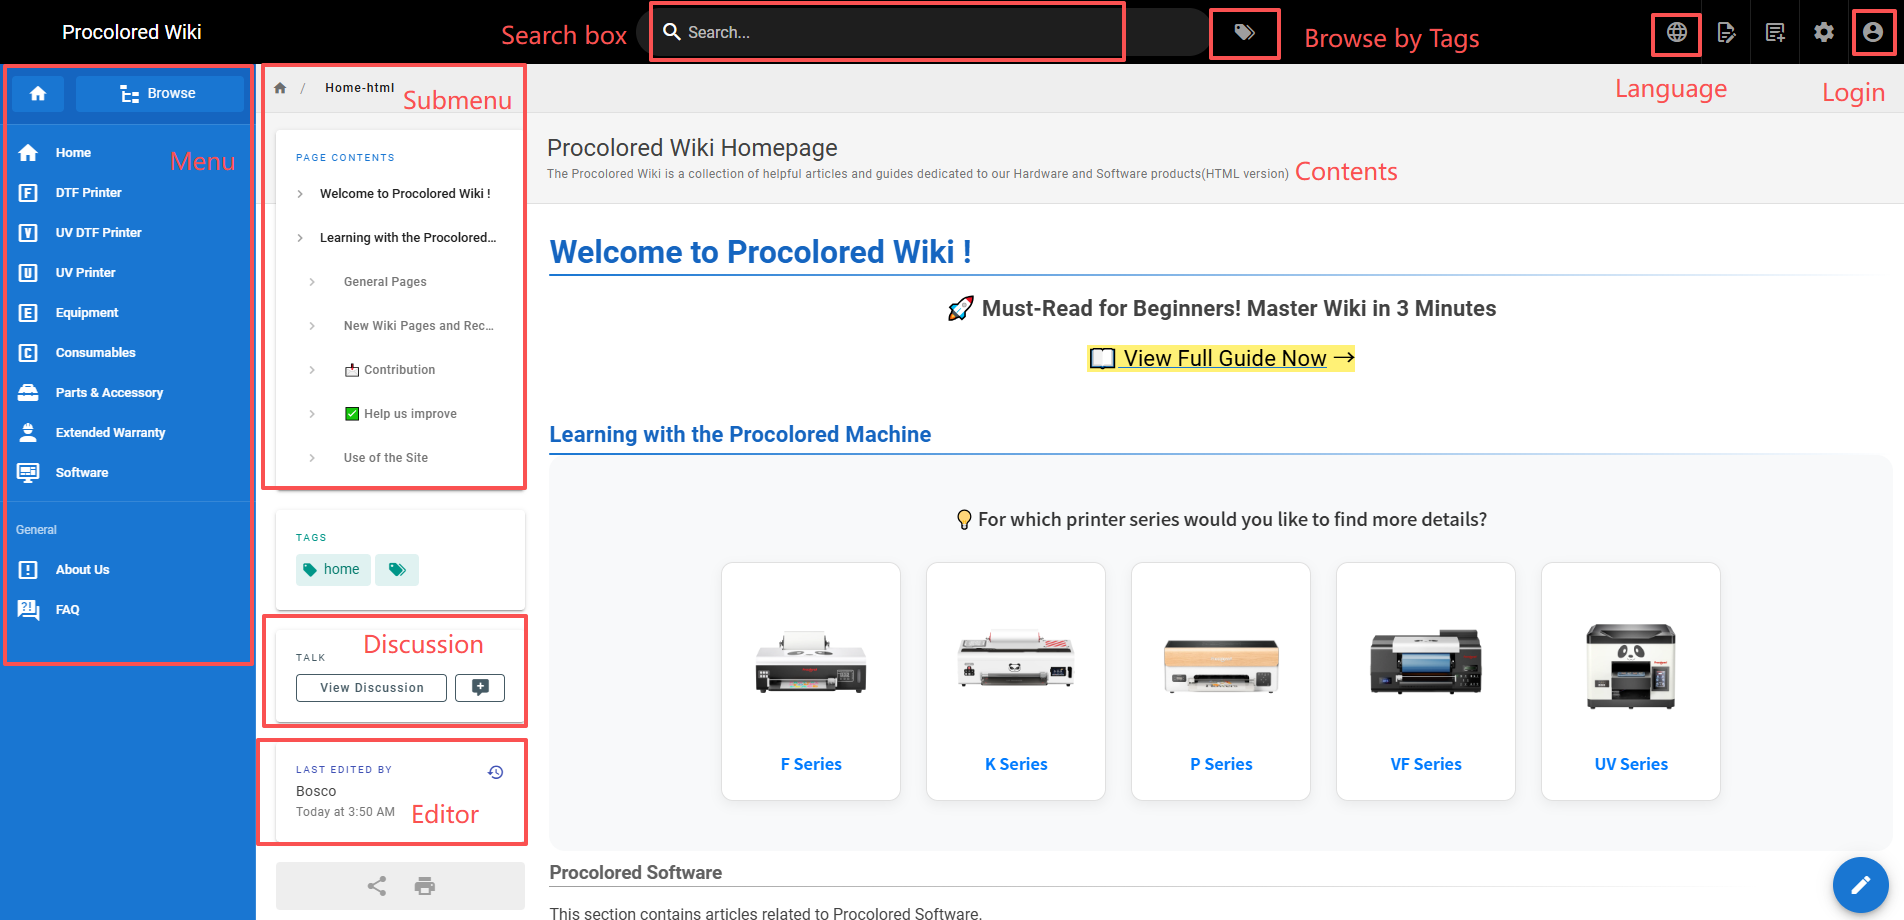1904x920 pixels.
Task: Click View Discussion button
Action: (371, 687)
